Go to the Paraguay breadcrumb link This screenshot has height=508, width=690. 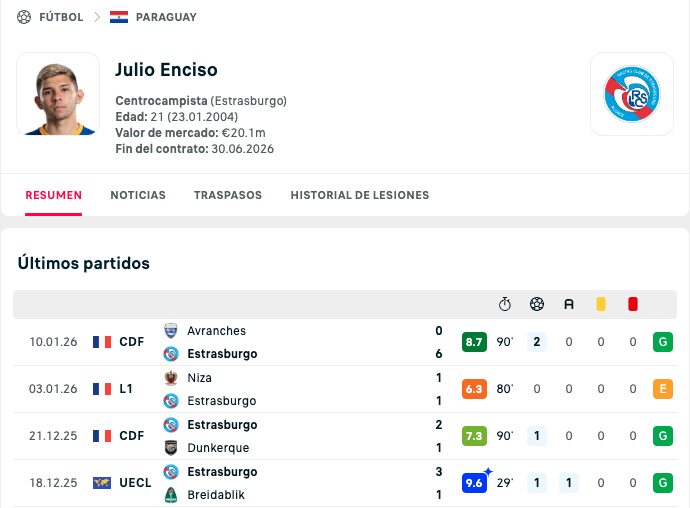click(x=166, y=17)
